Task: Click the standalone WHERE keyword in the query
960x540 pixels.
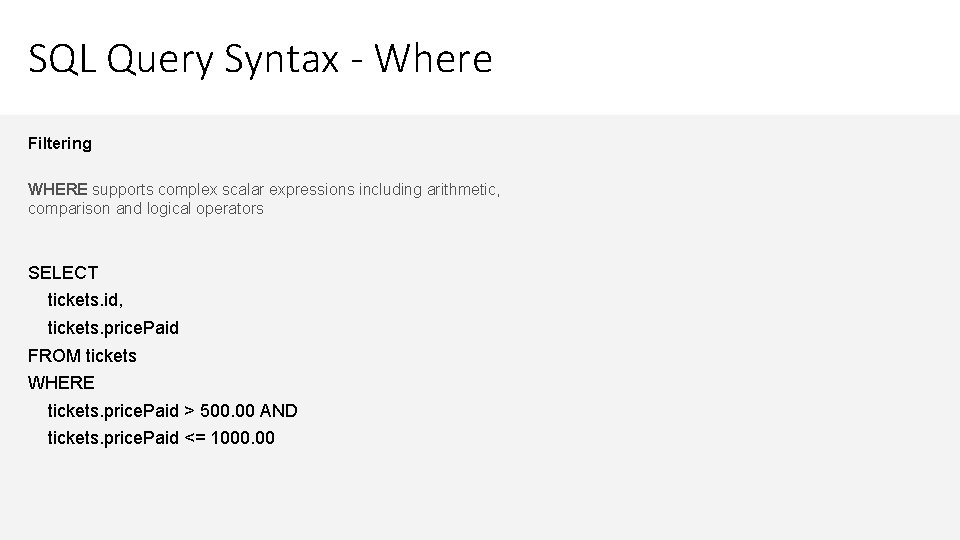Action: tap(61, 382)
